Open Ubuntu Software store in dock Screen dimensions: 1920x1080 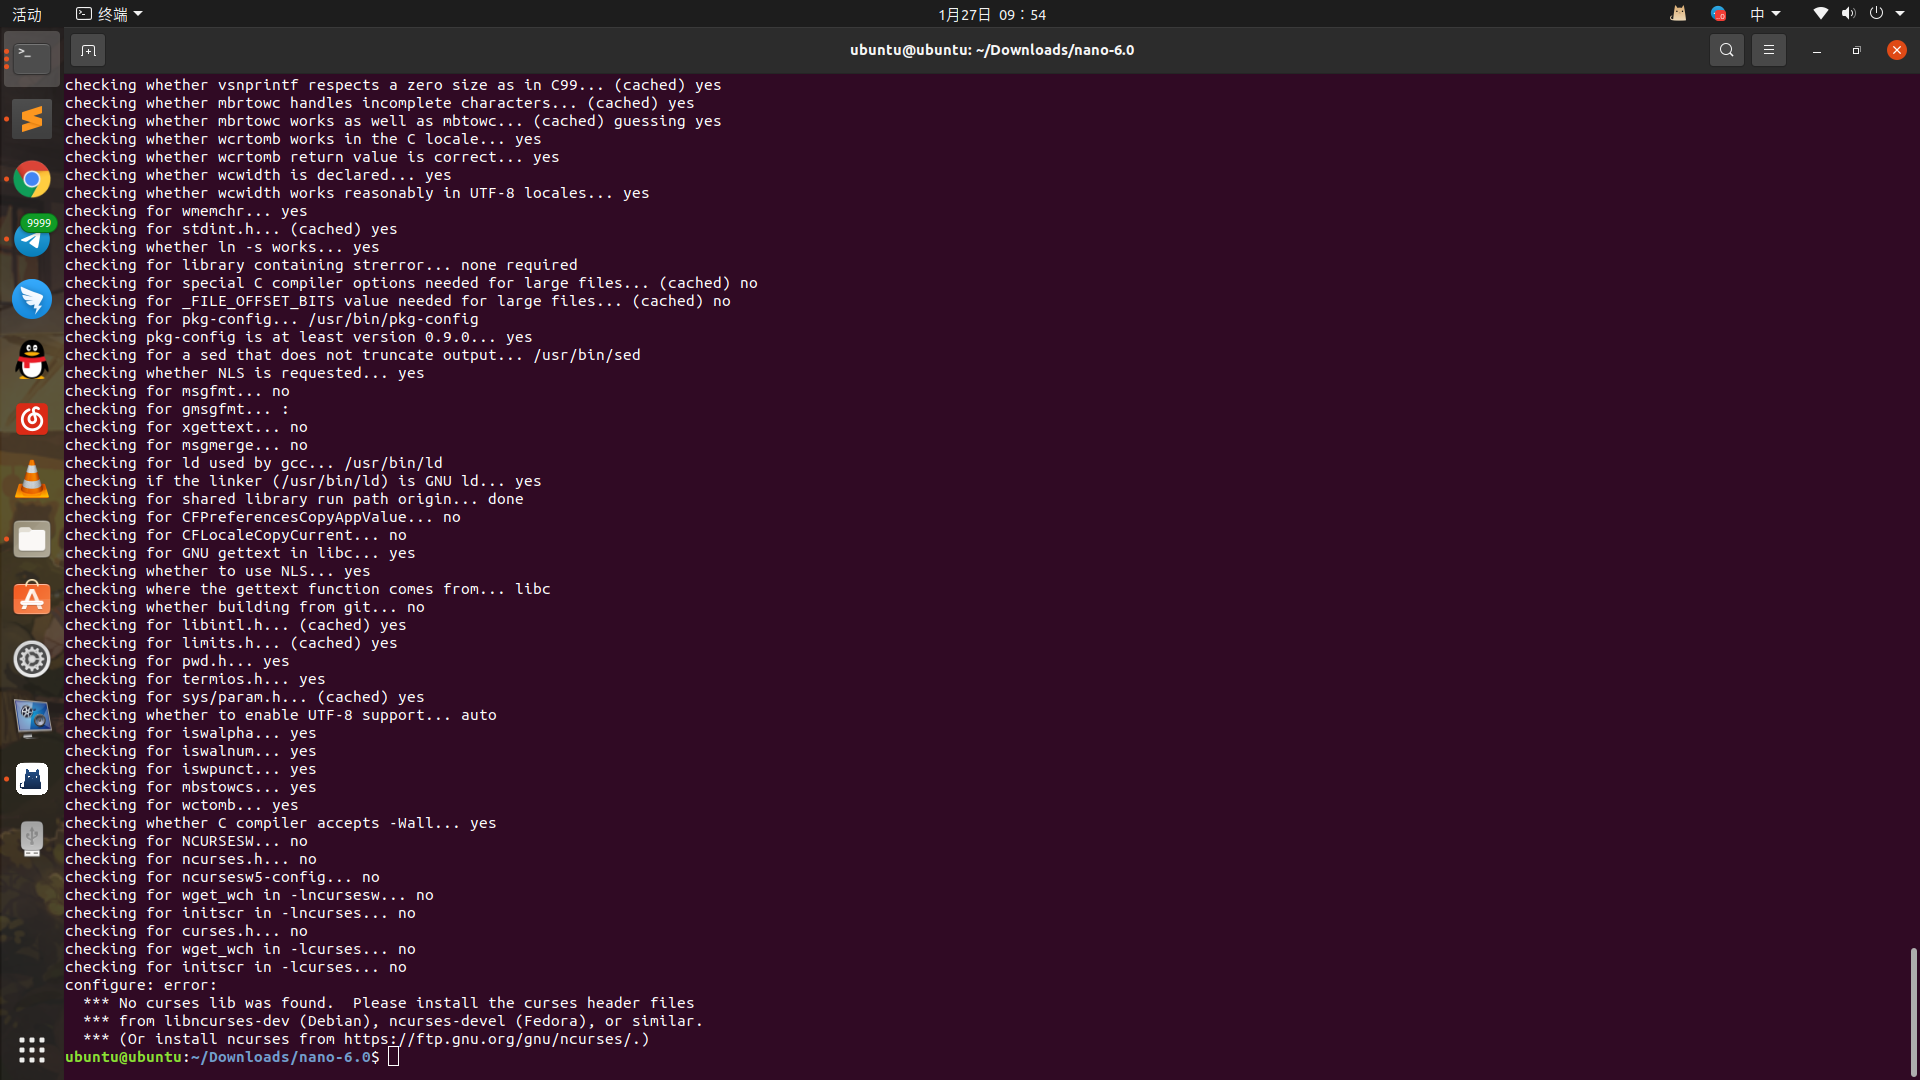[32, 599]
